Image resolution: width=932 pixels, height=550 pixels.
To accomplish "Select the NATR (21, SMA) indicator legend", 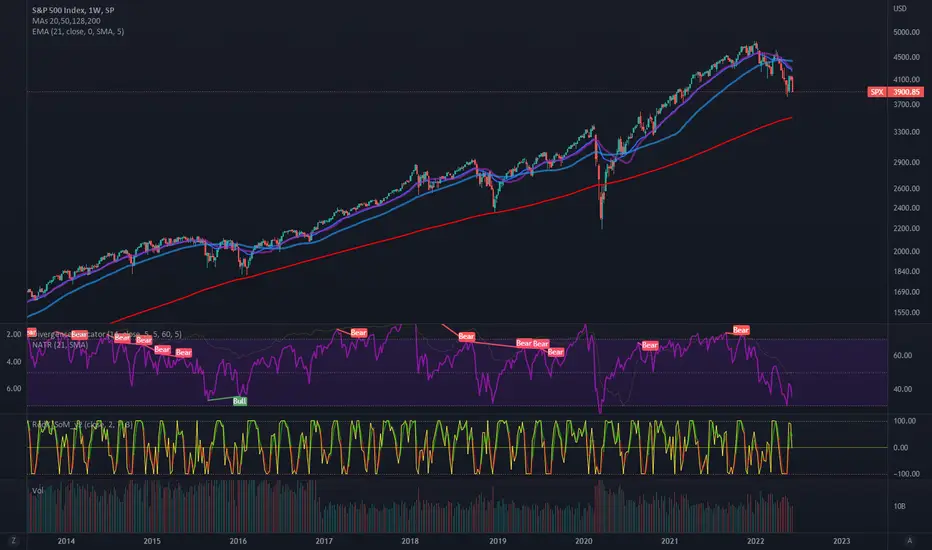I will [60, 345].
